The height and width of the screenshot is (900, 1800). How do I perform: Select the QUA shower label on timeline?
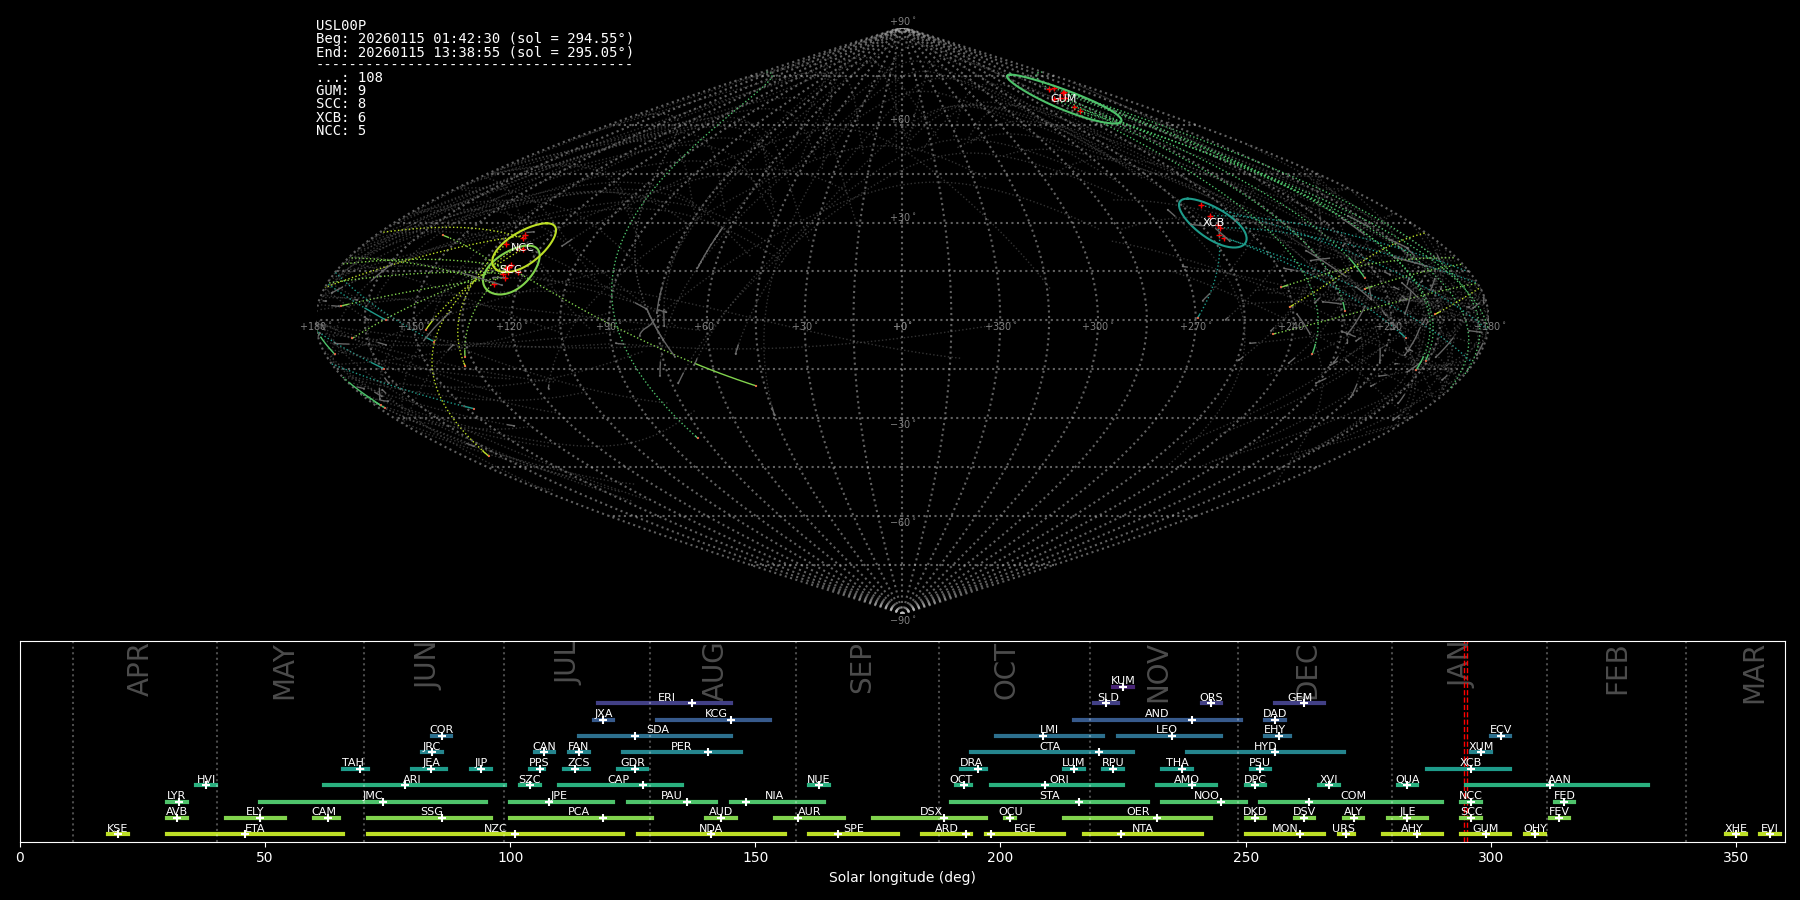(1407, 780)
